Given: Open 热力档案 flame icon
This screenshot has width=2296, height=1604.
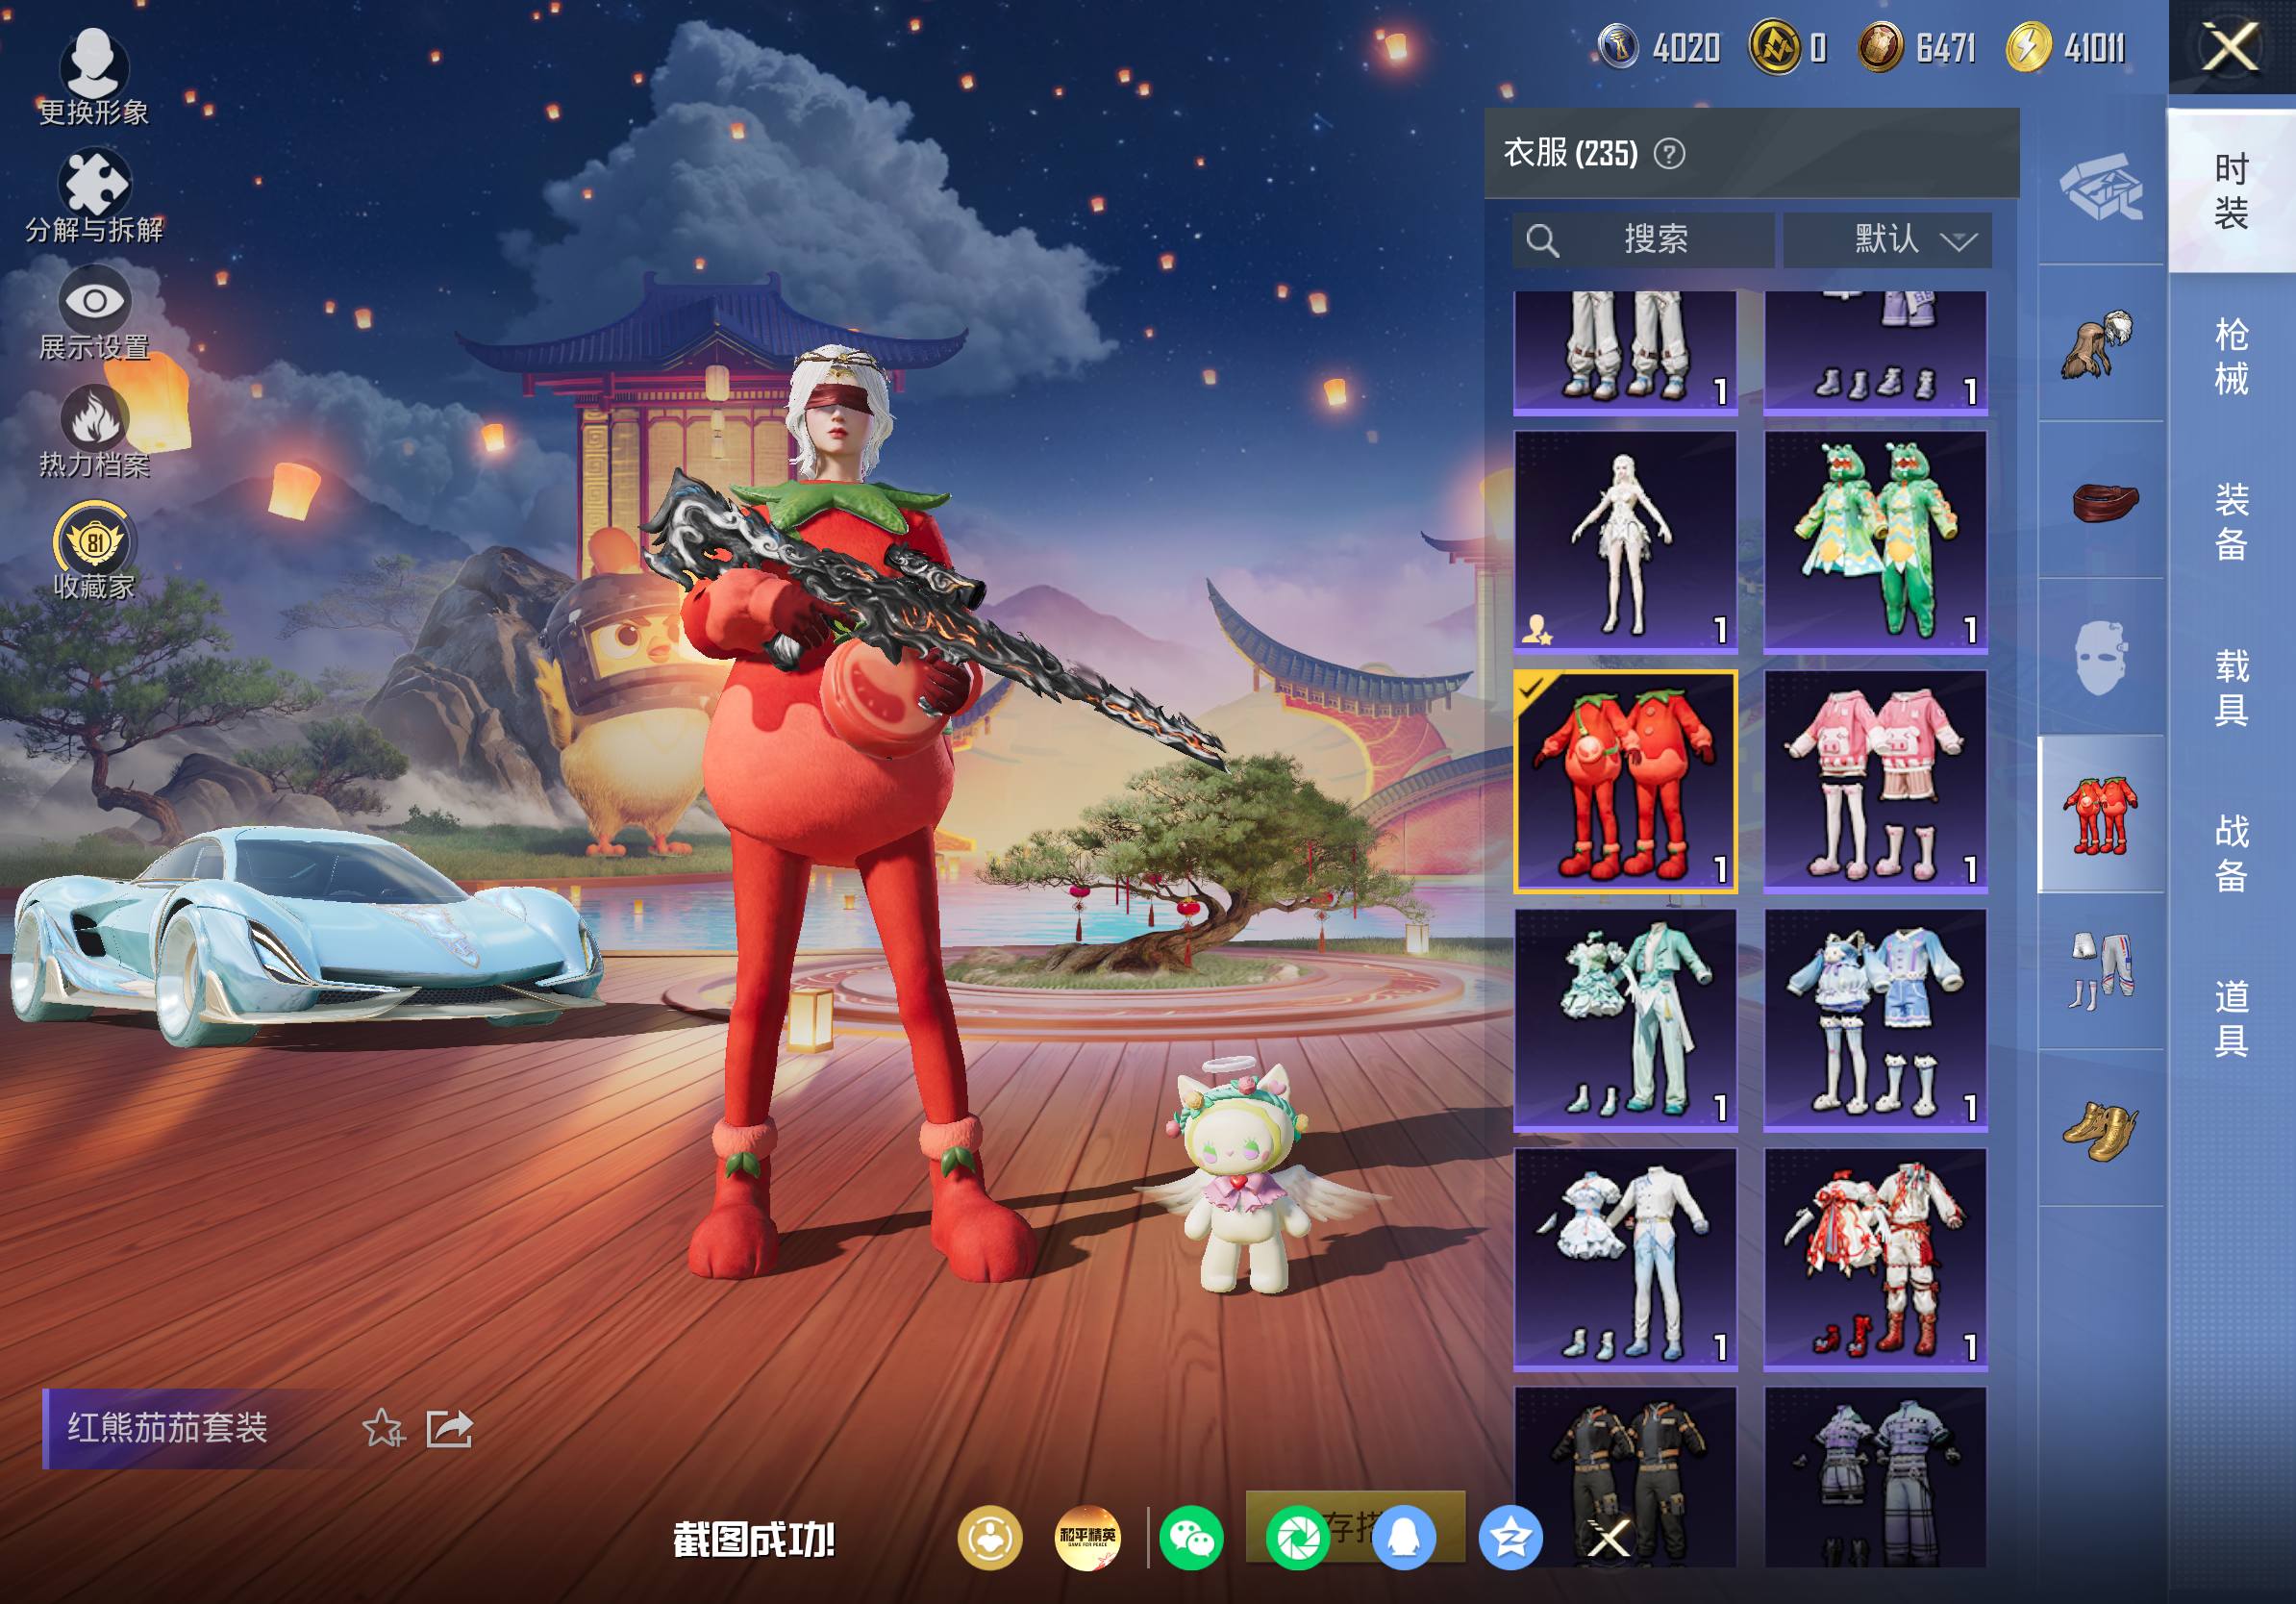Looking at the screenshot, I should pos(93,432).
